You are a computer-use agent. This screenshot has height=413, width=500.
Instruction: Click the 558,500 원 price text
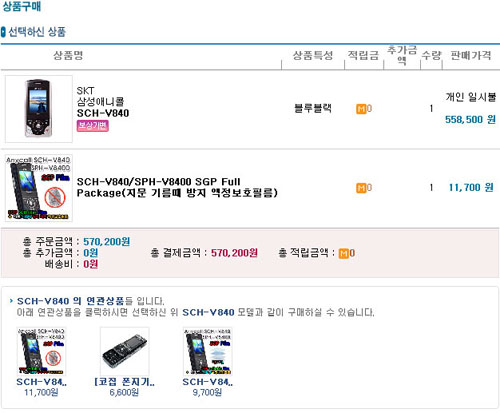coord(470,119)
